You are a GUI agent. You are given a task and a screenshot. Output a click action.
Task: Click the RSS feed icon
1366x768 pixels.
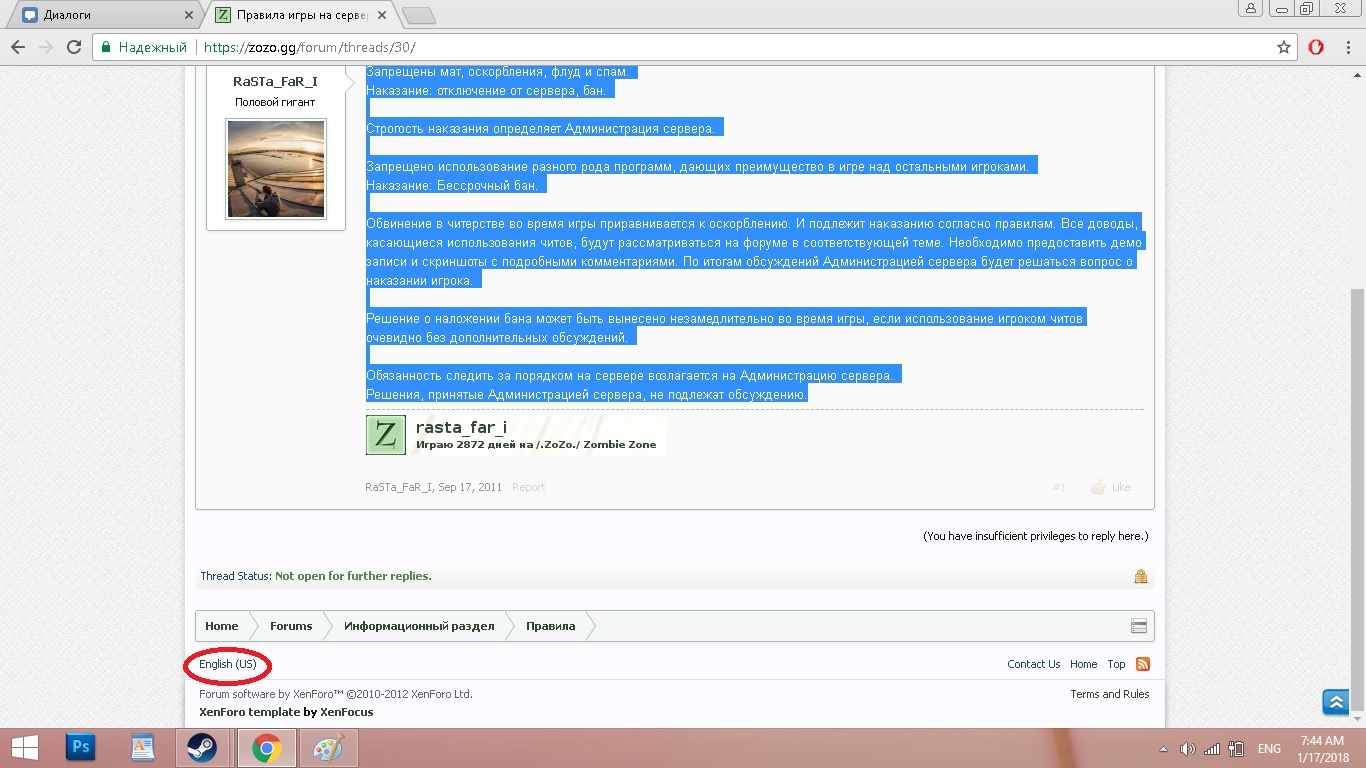coord(1142,664)
